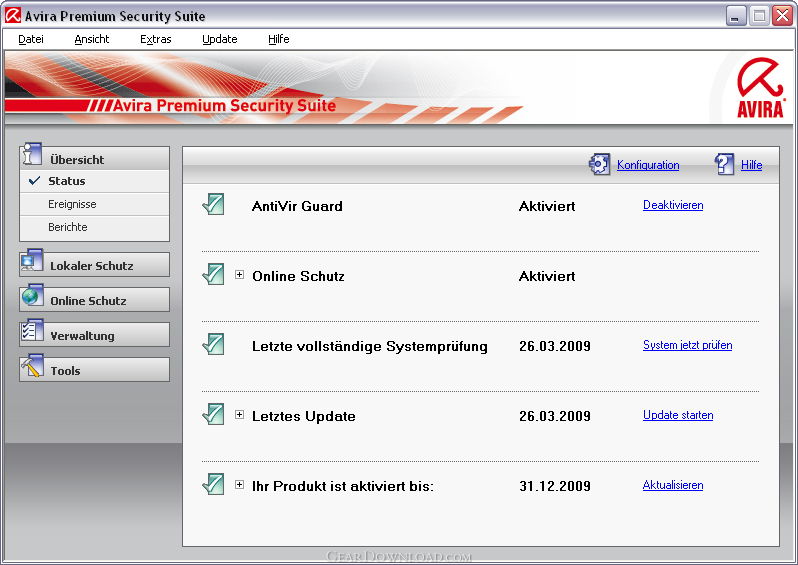Click the Avira logo in the banner
The height and width of the screenshot is (565, 798).
(x=760, y=88)
